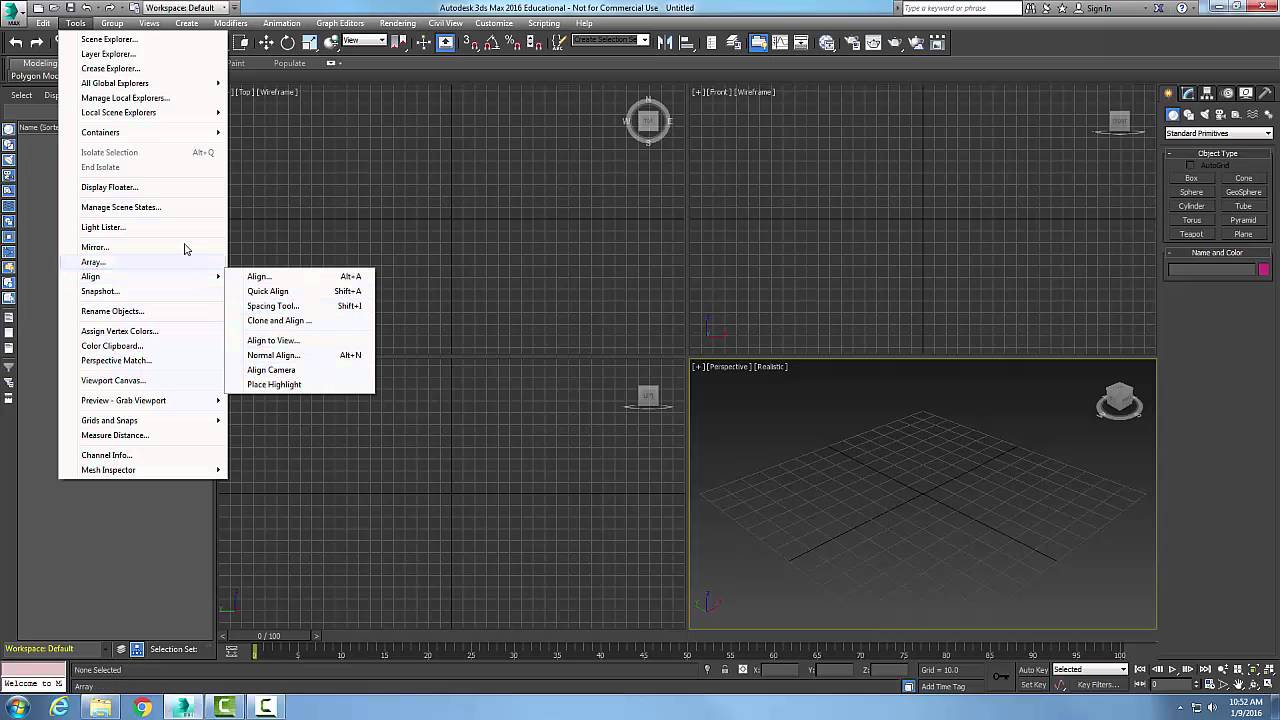This screenshot has width=1280, height=720.
Task: Choose Array... from Tools menu
Action: pyautogui.click(x=143, y=262)
